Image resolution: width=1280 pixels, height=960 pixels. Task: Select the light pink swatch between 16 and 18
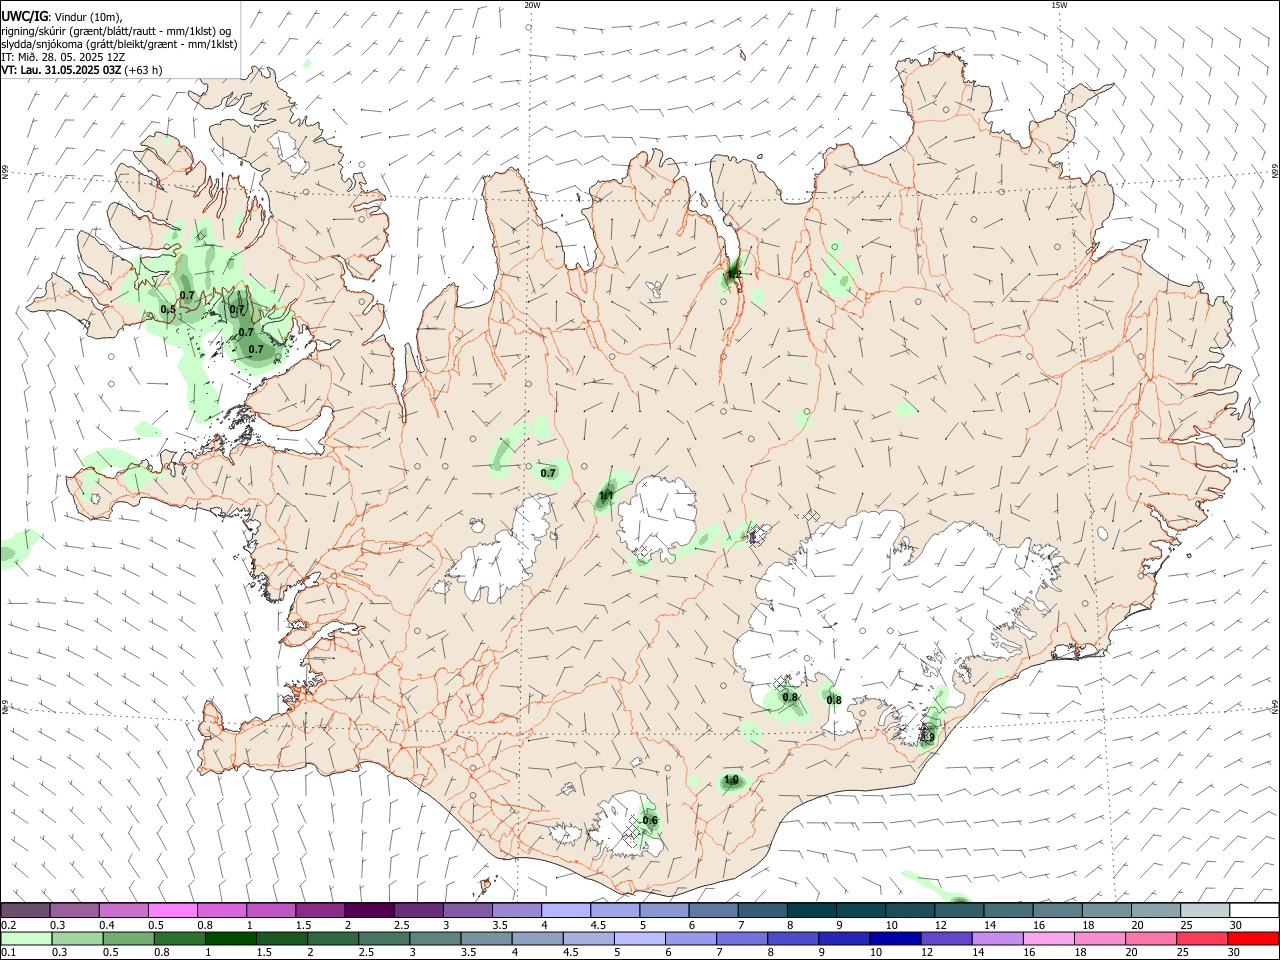pyautogui.click(x=1049, y=939)
